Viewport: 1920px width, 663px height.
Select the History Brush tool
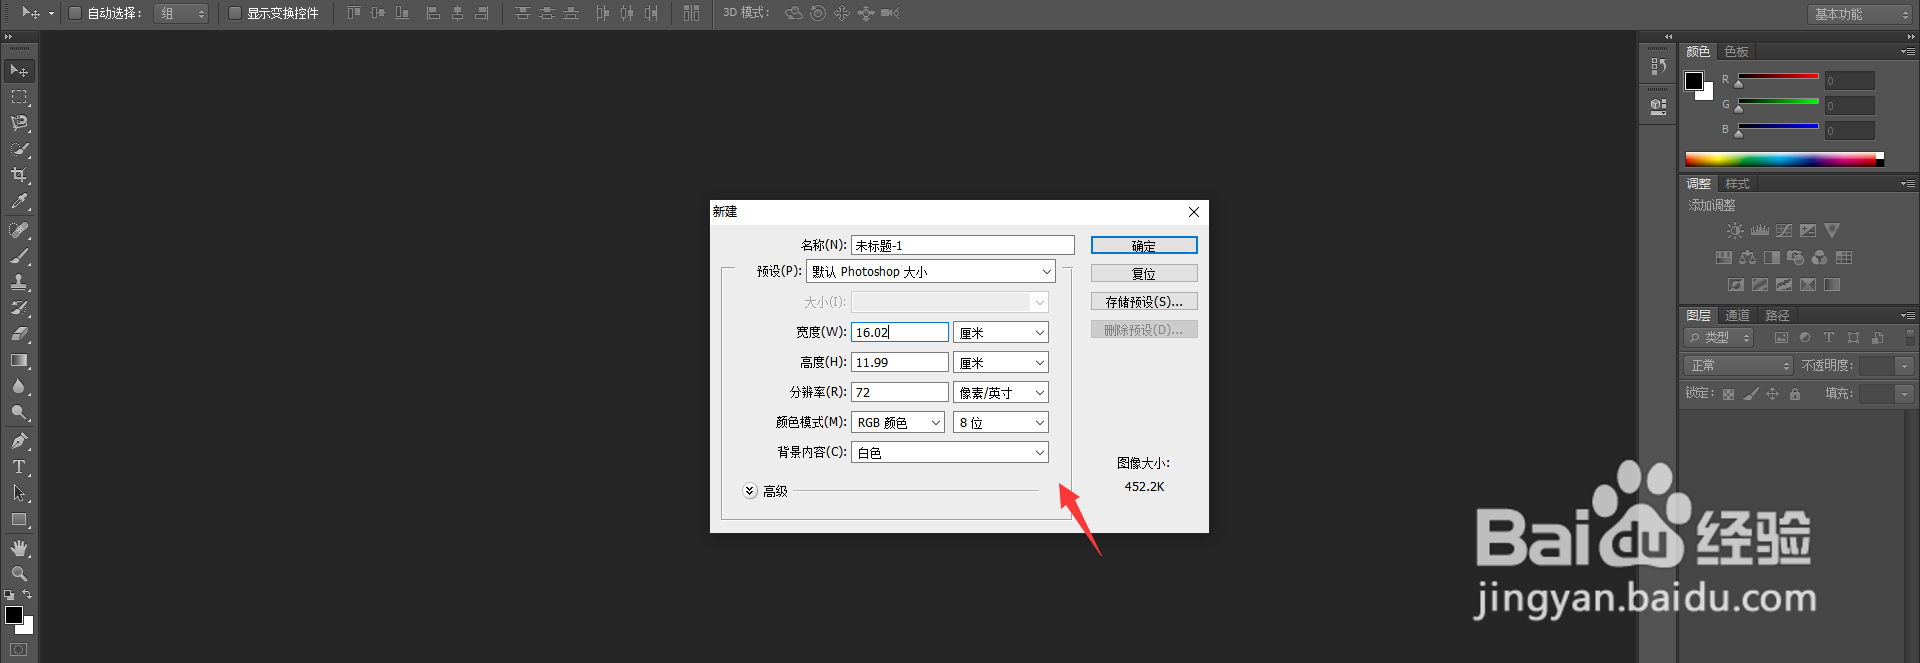coord(19,308)
